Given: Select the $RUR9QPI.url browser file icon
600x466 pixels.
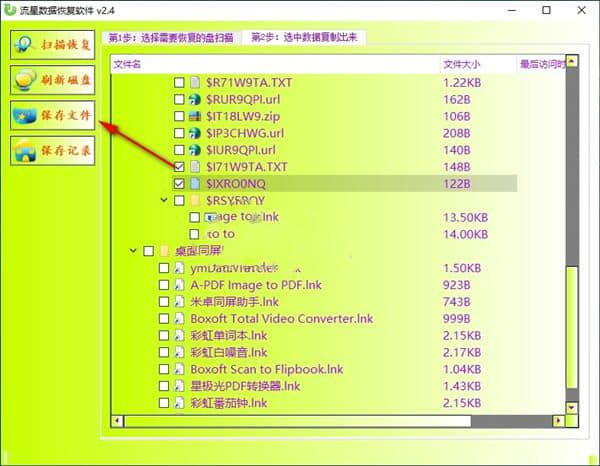Looking at the screenshot, I should tap(195, 99).
